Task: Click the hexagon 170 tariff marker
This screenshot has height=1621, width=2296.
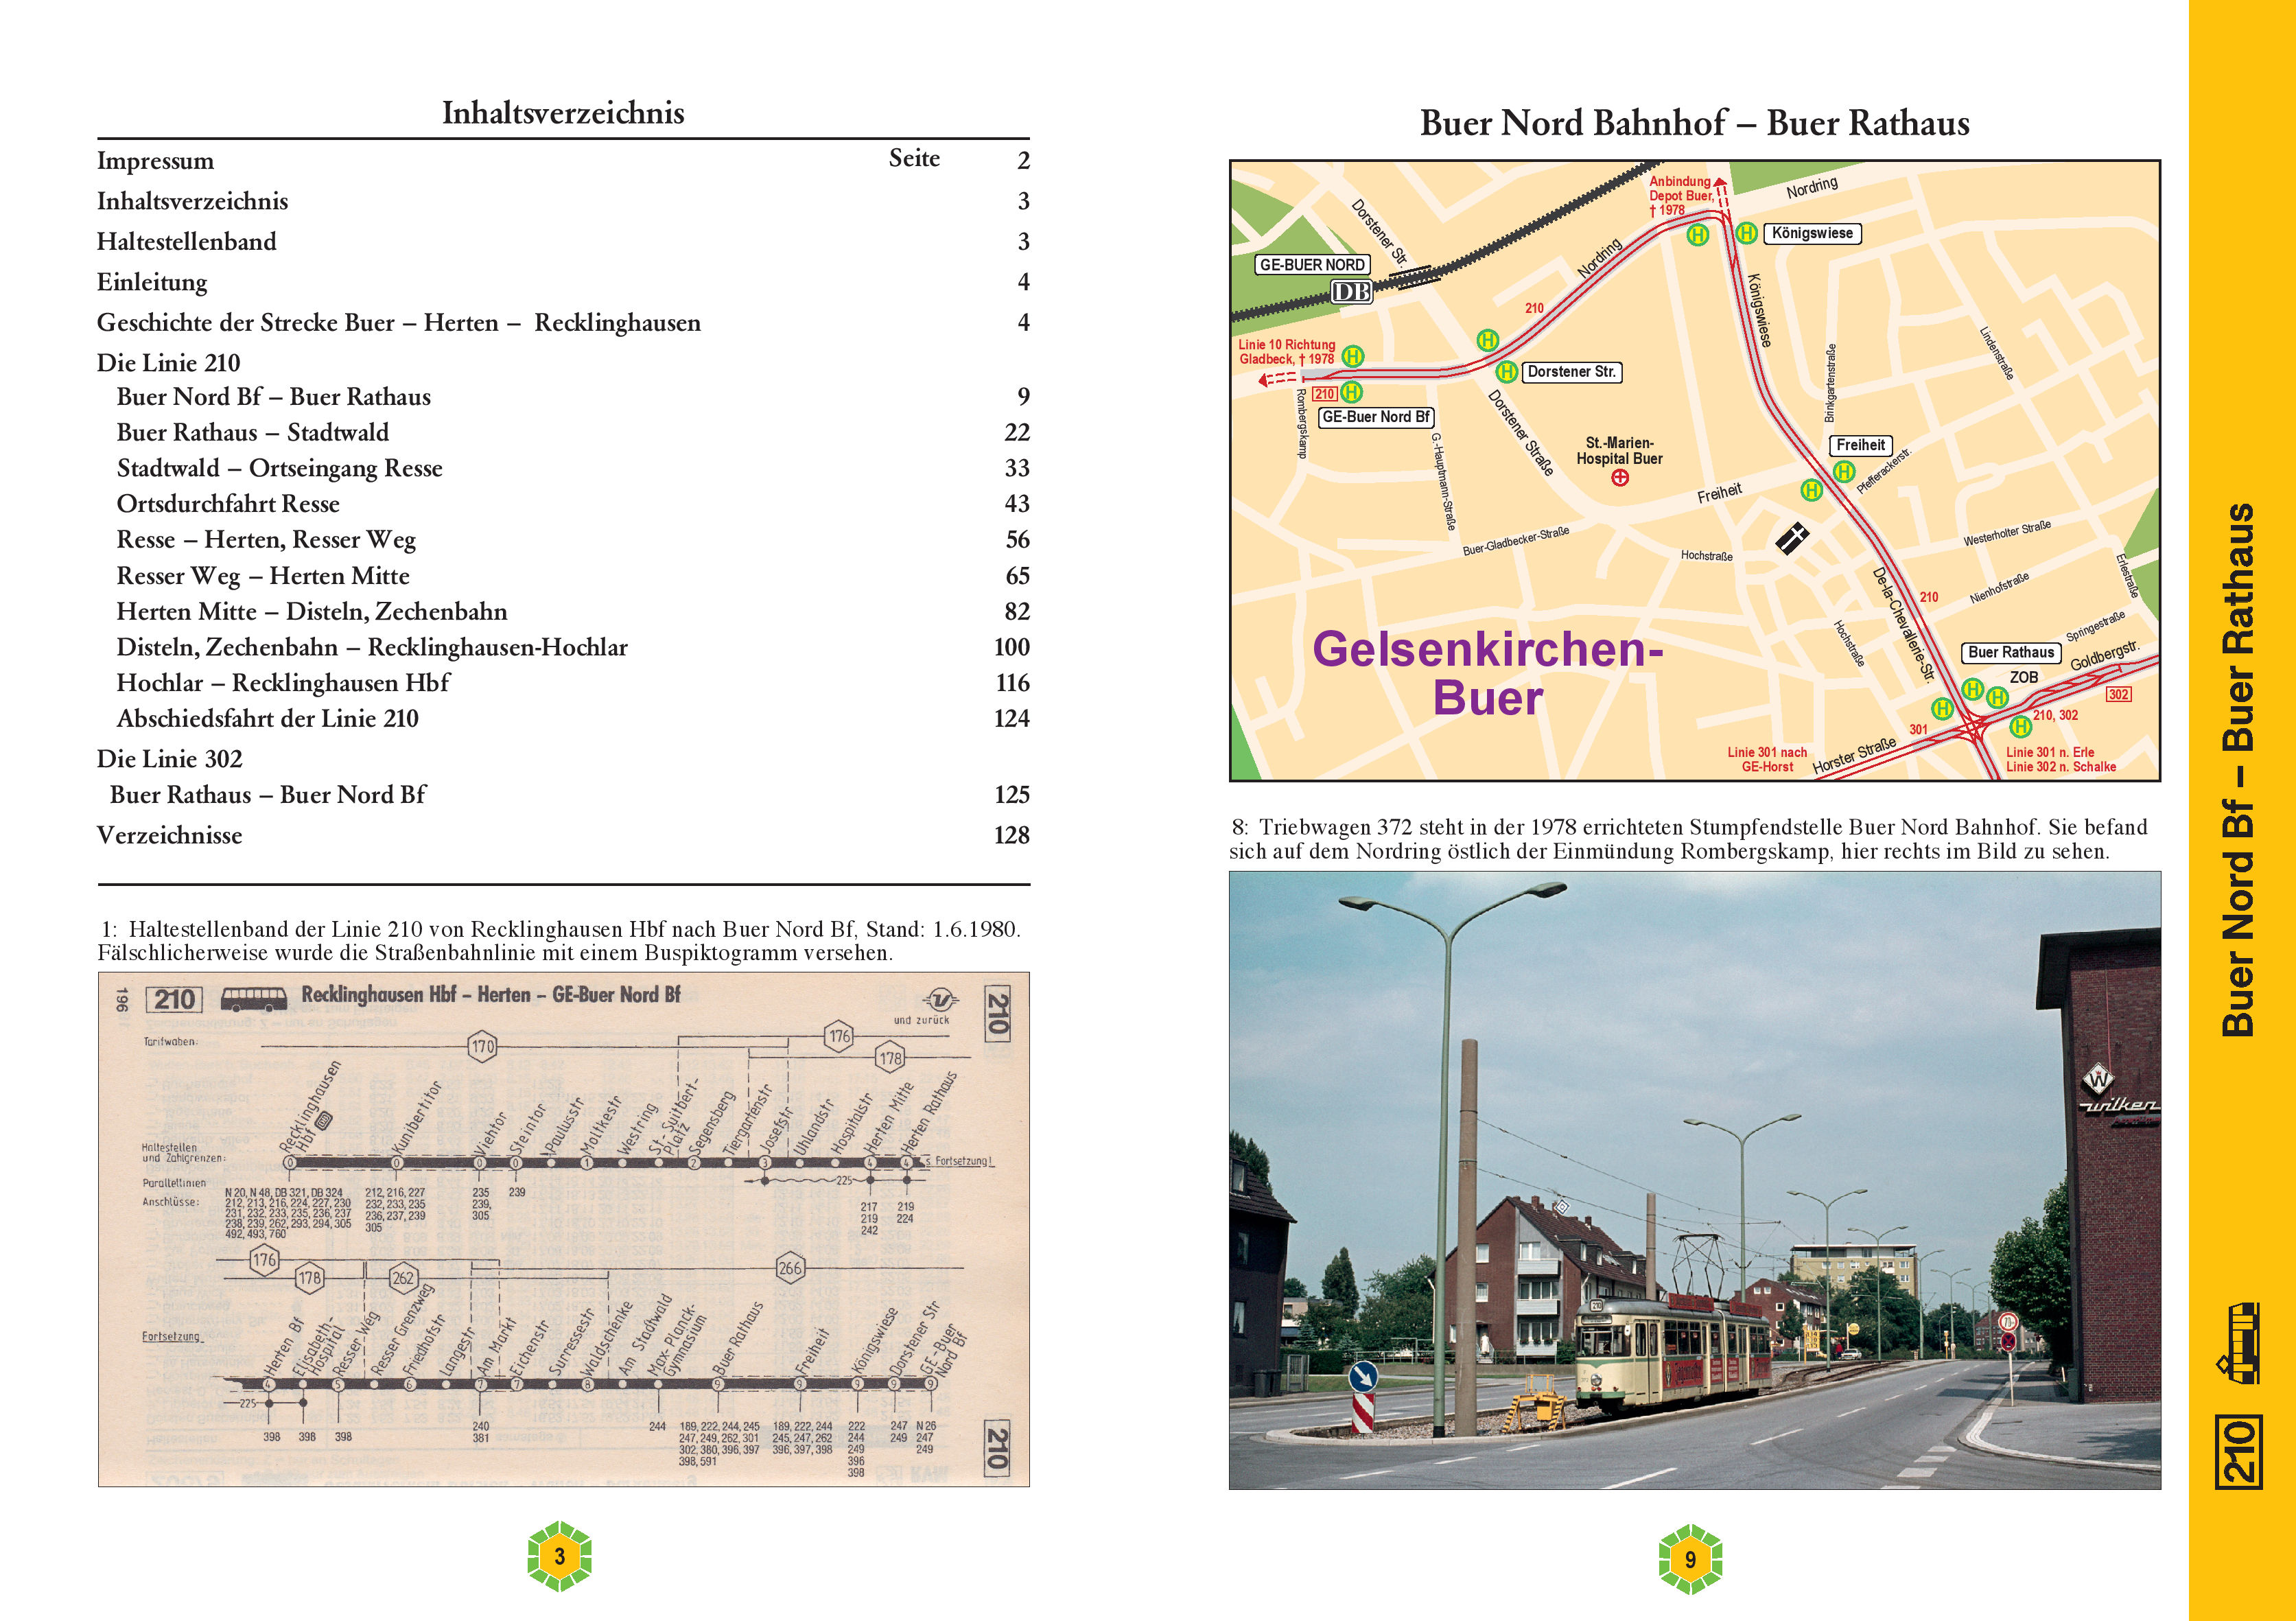Action: 483,1047
